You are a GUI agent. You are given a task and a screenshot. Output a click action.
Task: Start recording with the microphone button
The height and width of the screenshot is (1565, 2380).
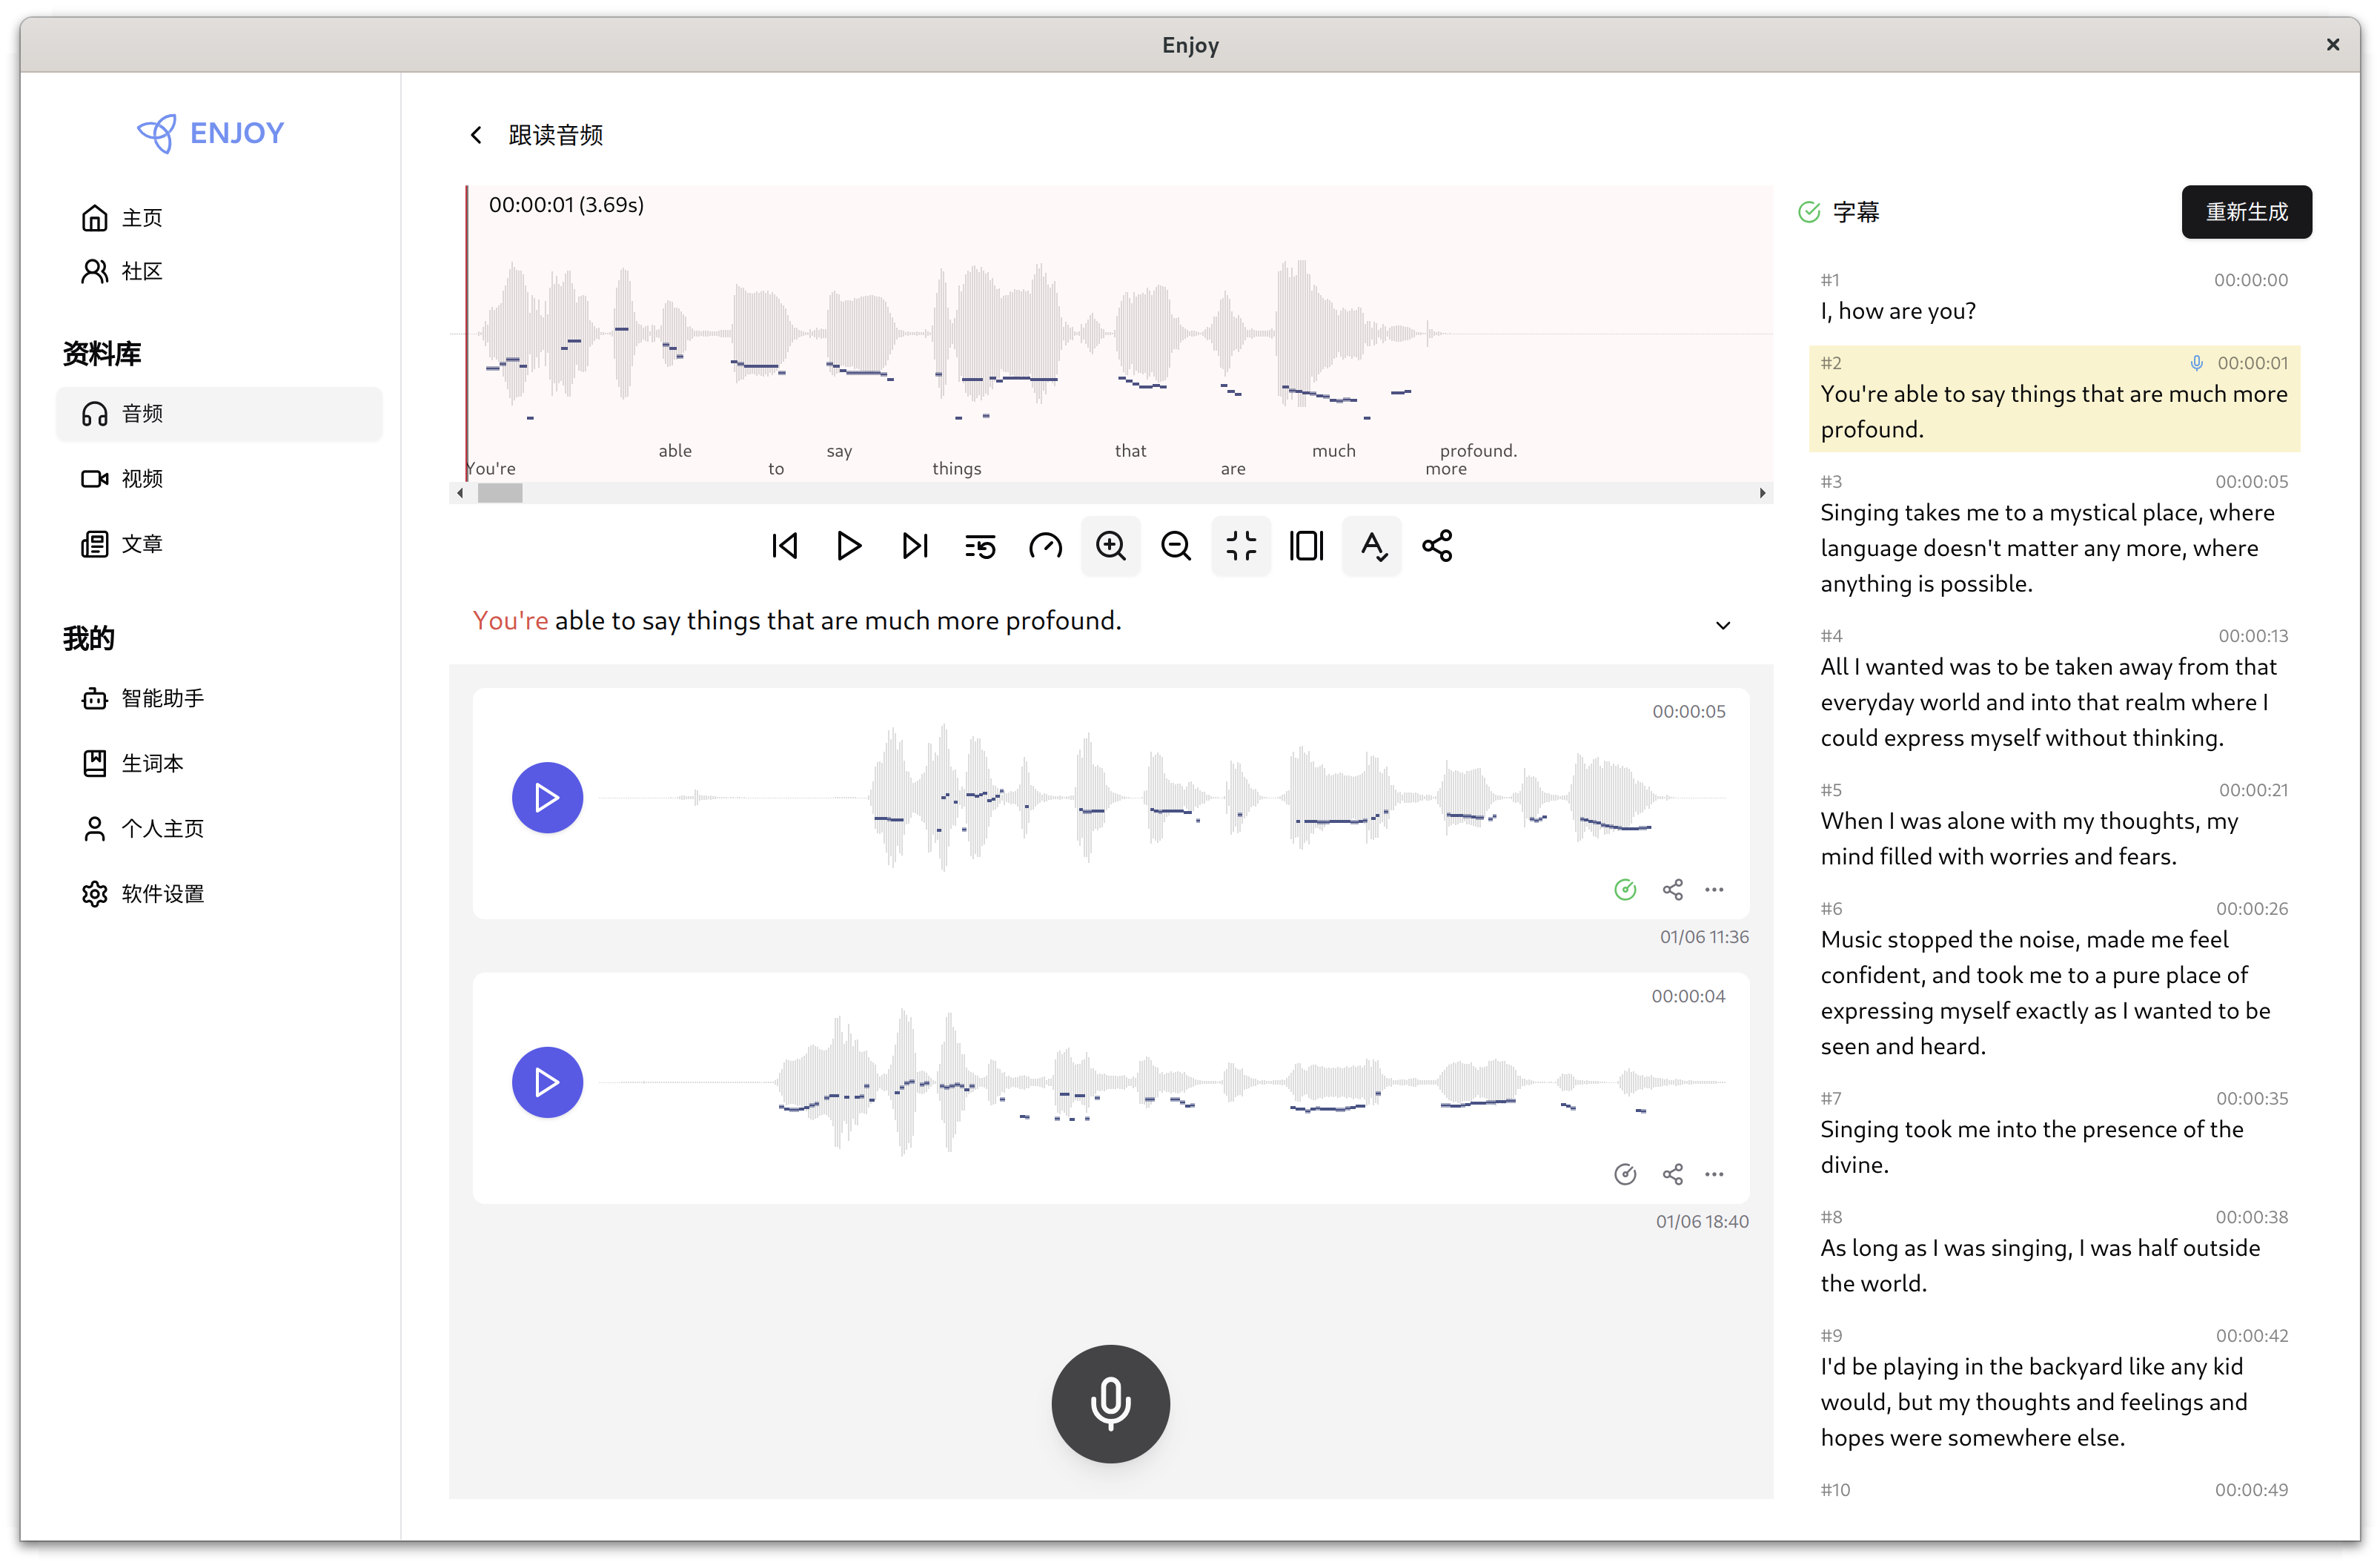[1110, 1403]
